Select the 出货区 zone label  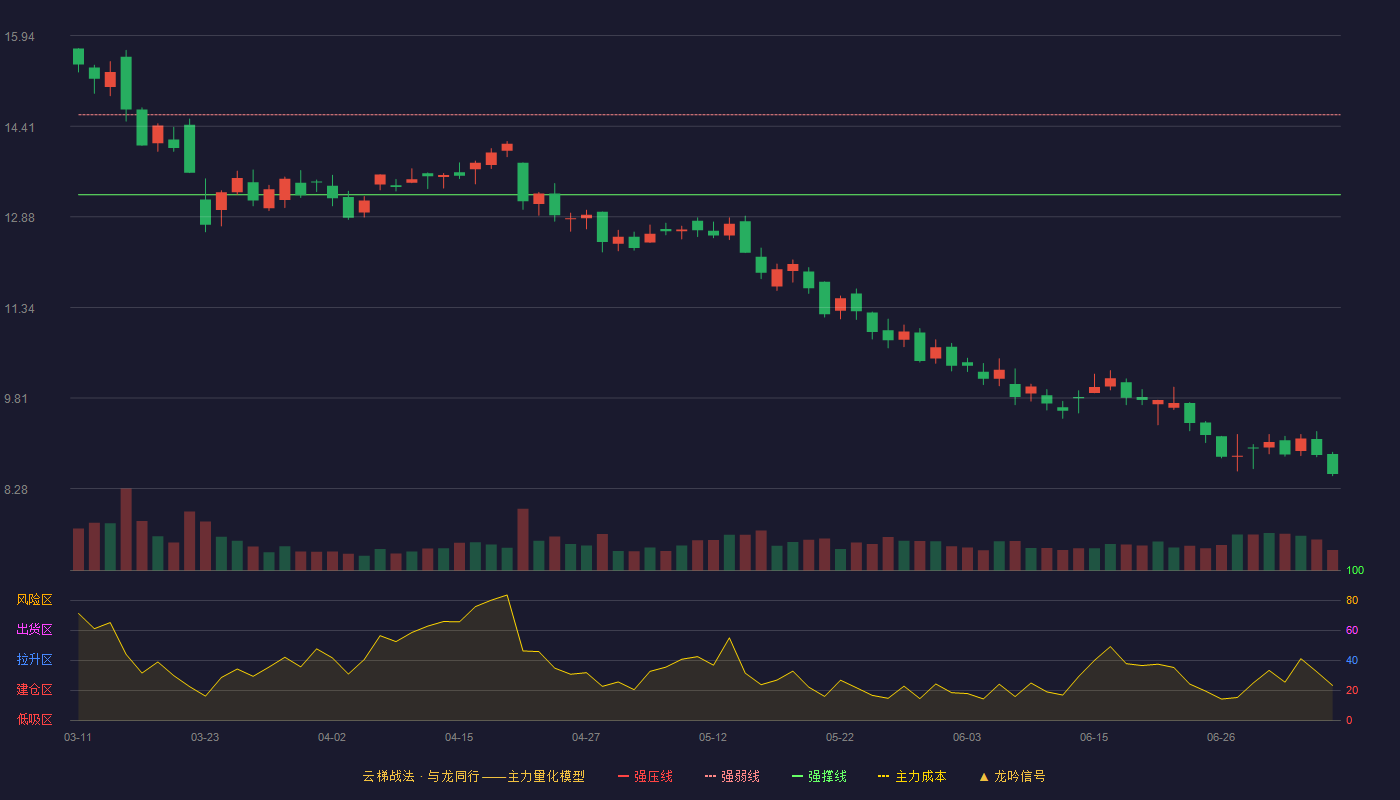click(34, 630)
